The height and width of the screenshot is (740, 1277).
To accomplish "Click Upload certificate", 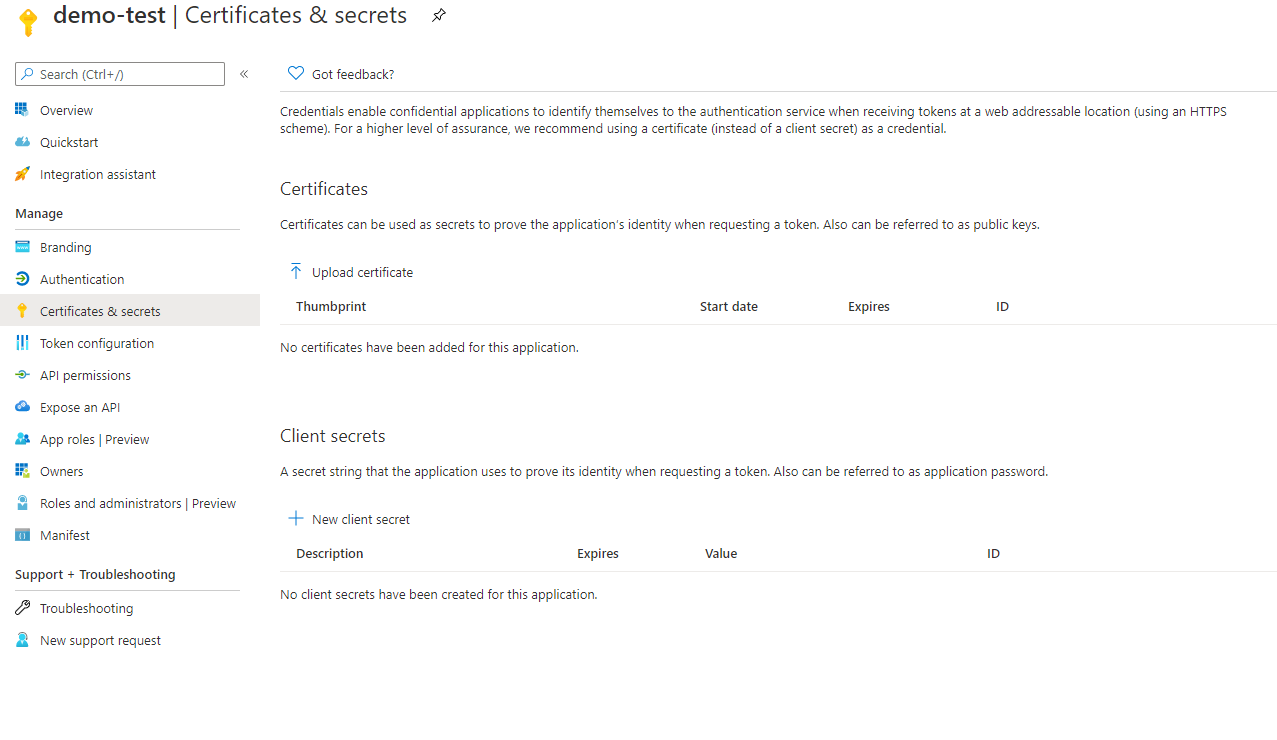I will (x=350, y=272).
